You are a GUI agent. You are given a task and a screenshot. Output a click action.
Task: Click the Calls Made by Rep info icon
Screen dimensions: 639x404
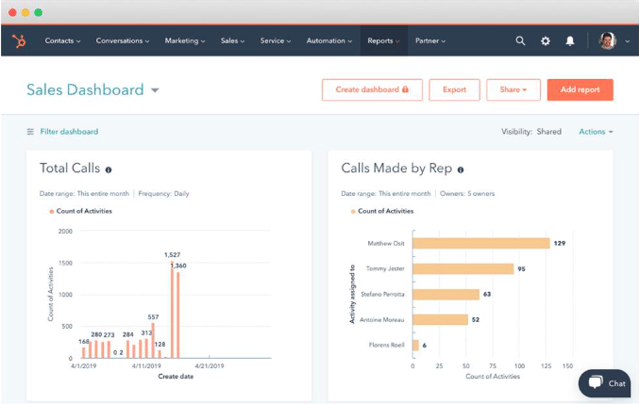461,170
